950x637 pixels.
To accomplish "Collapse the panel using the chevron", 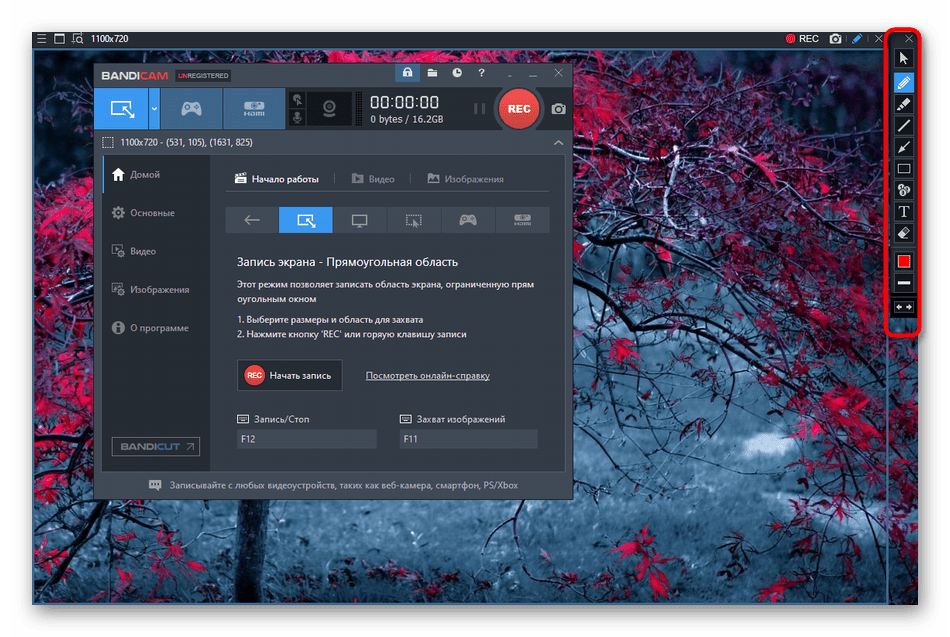I will tap(558, 143).
